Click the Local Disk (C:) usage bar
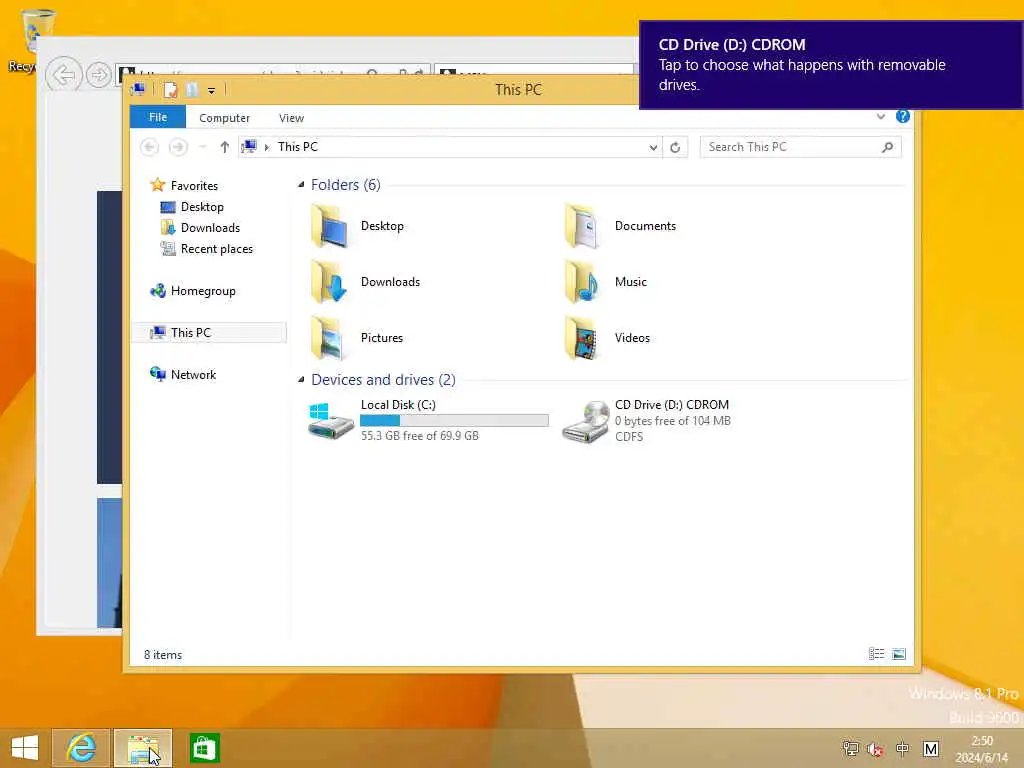This screenshot has width=1024, height=768. tap(455, 421)
